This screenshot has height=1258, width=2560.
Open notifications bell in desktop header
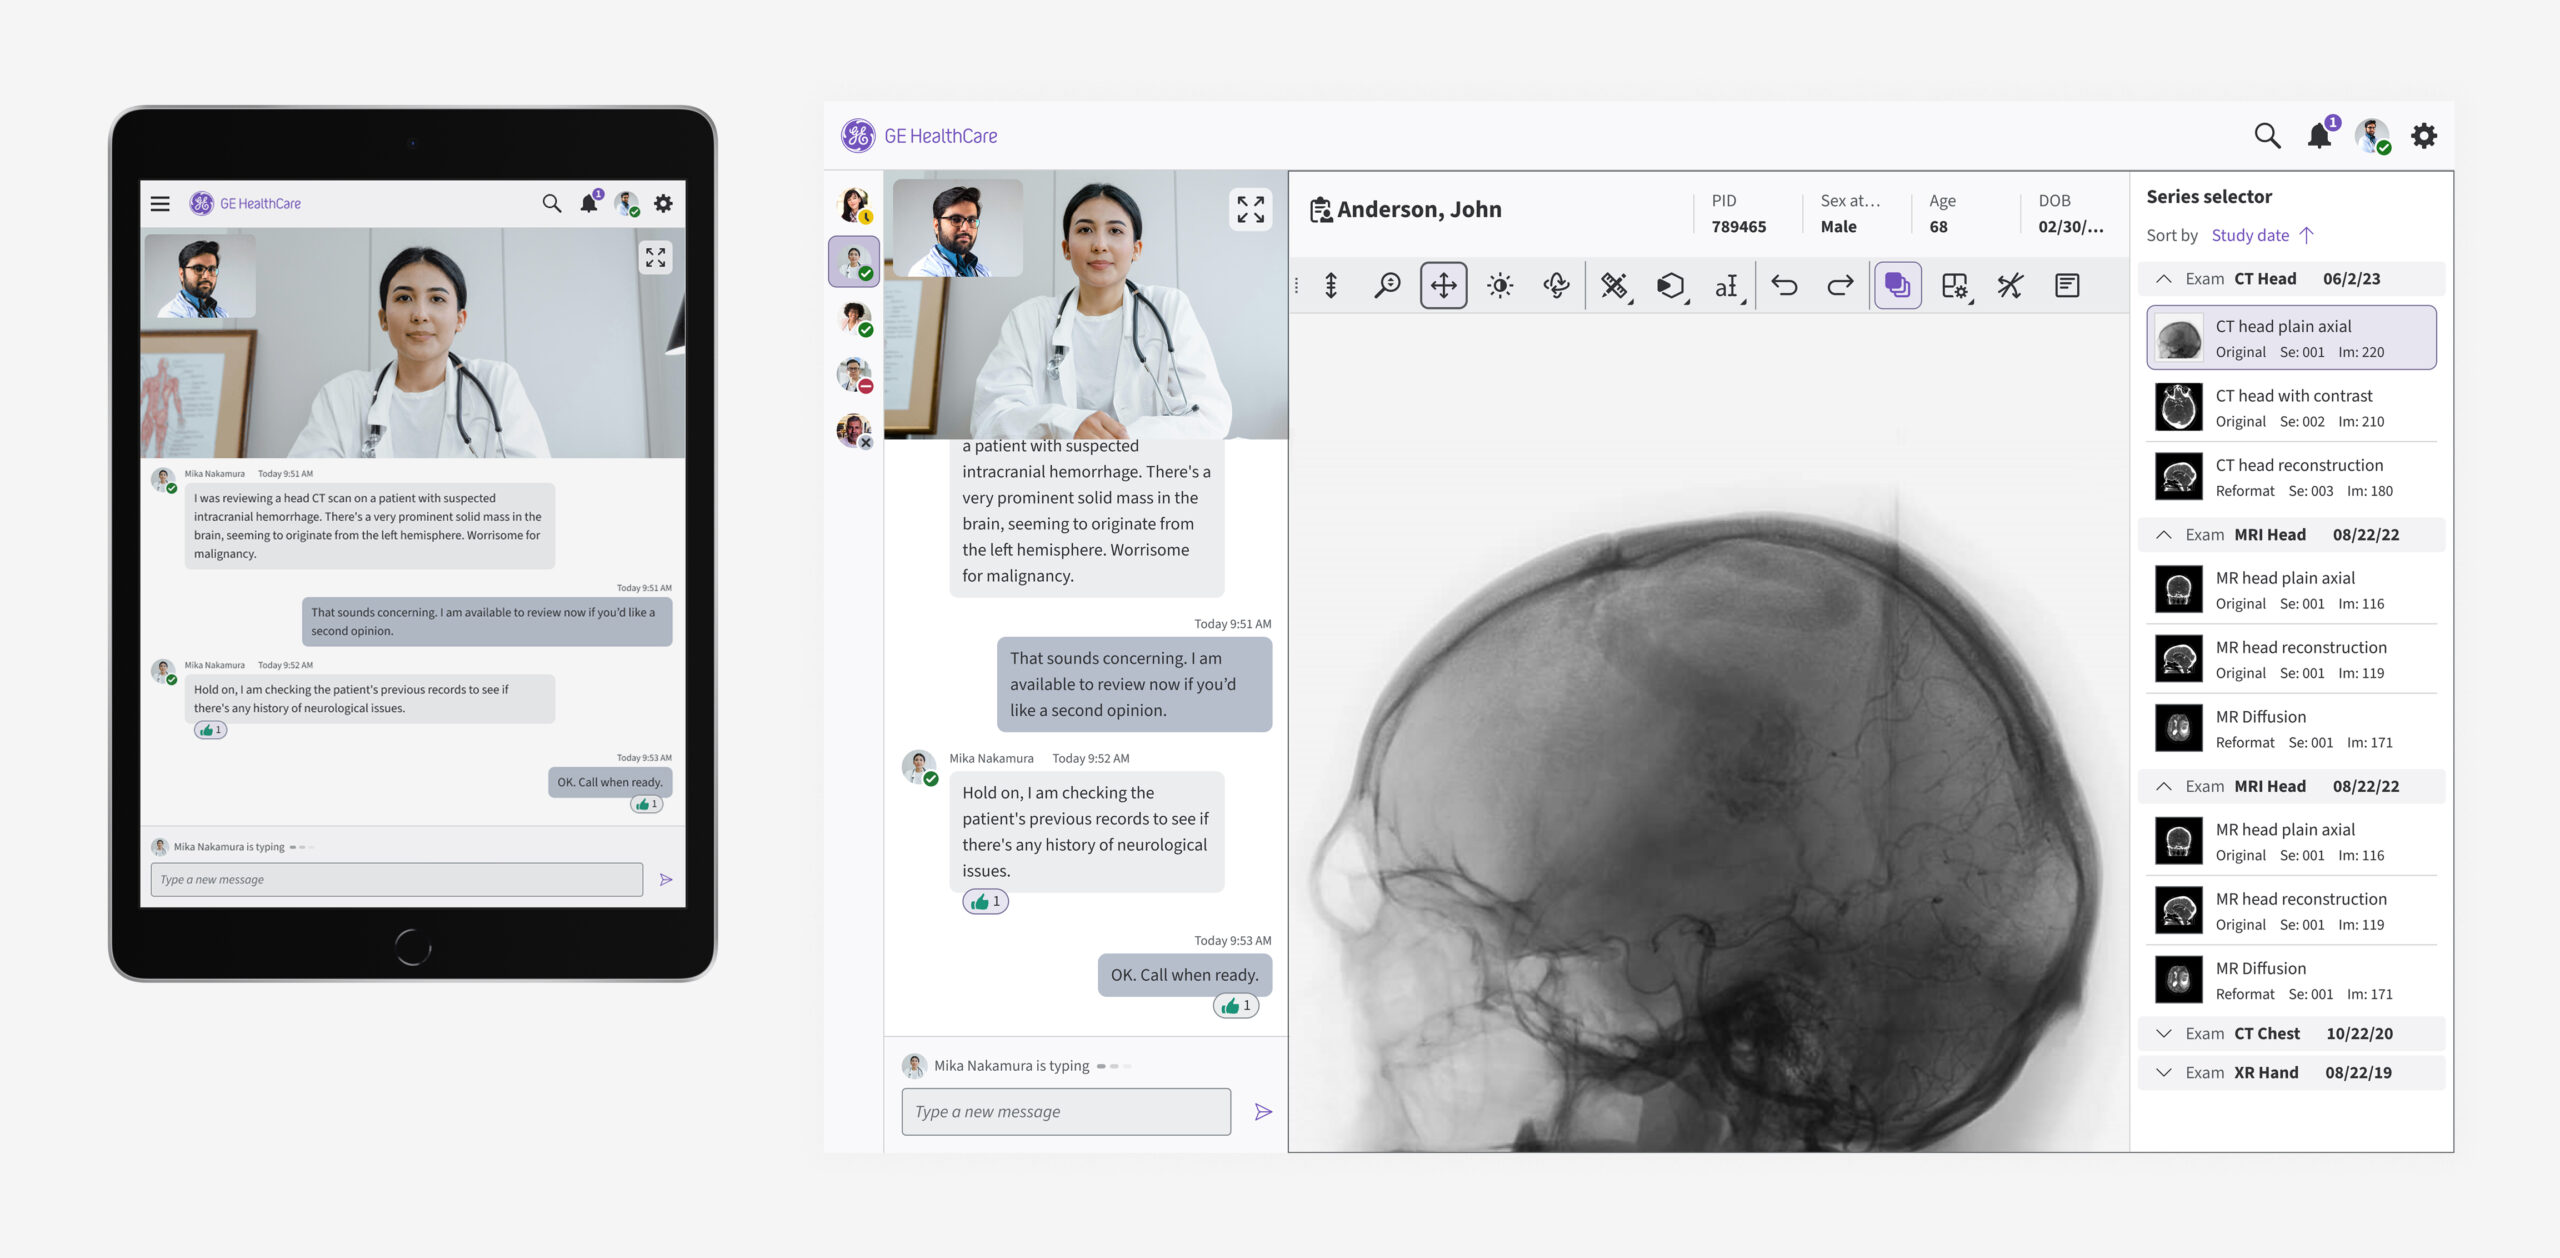pyautogui.click(x=2321, y=134)
